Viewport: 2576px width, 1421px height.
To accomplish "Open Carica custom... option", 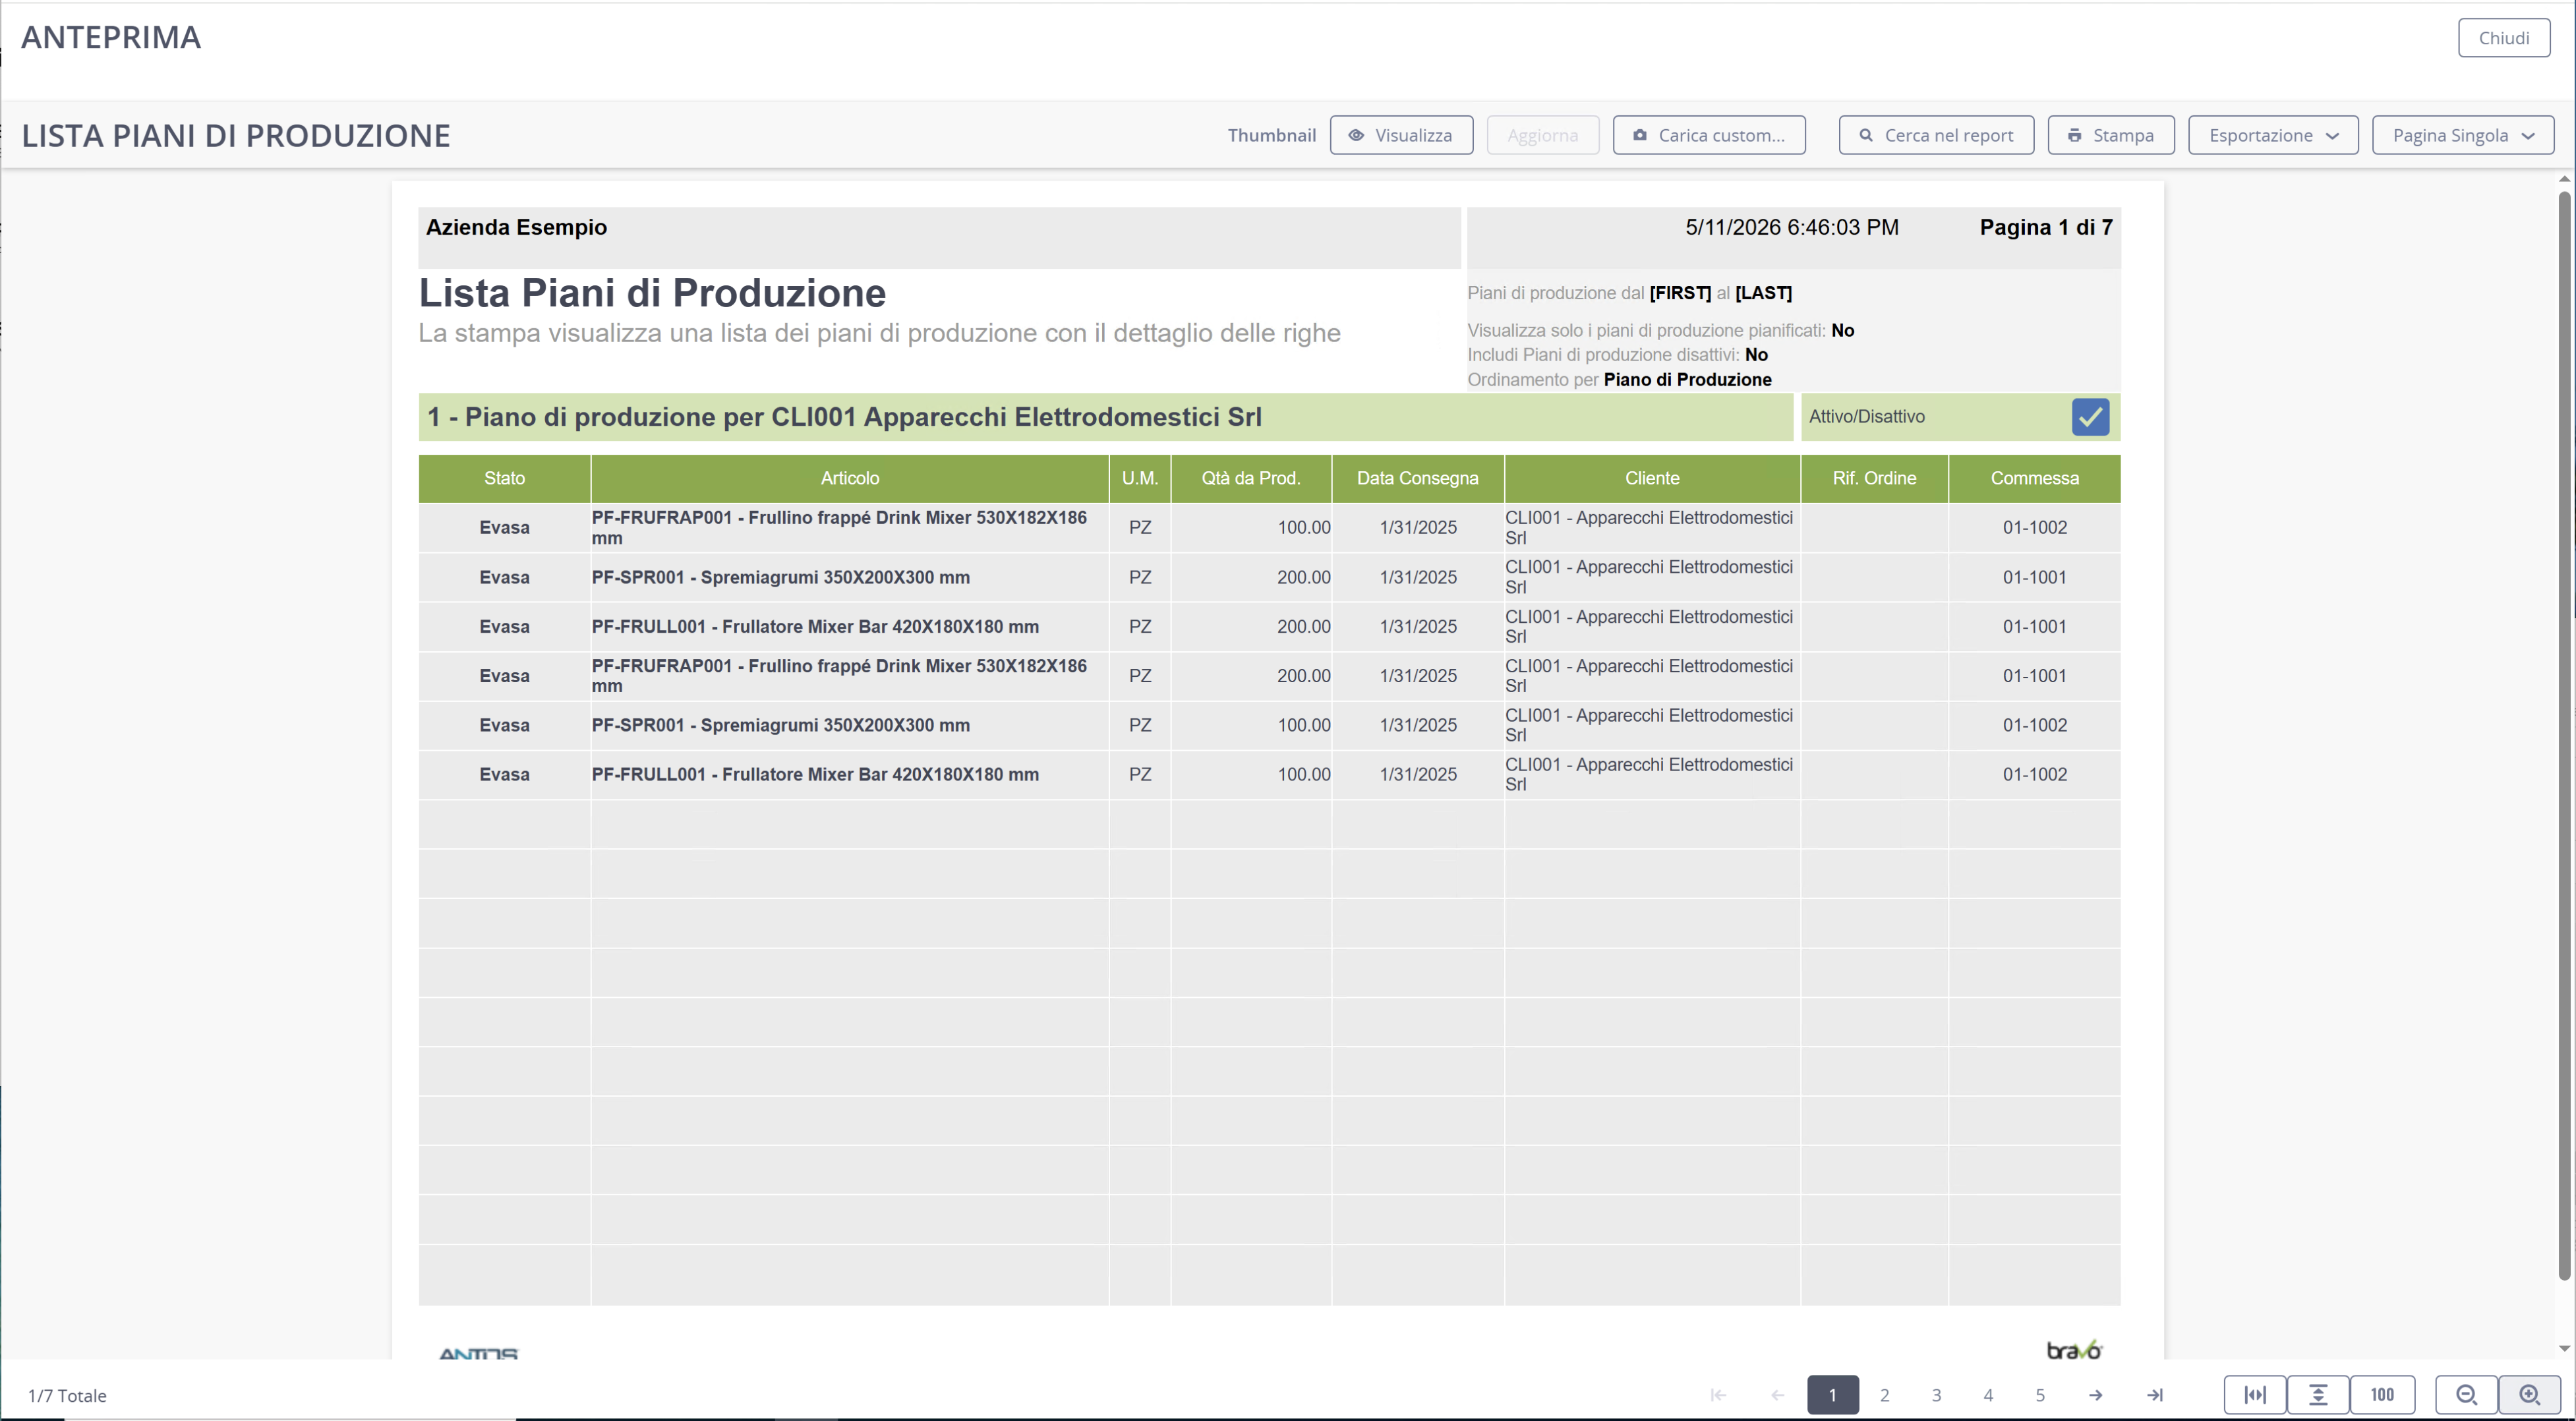I will click(1709, 135).
